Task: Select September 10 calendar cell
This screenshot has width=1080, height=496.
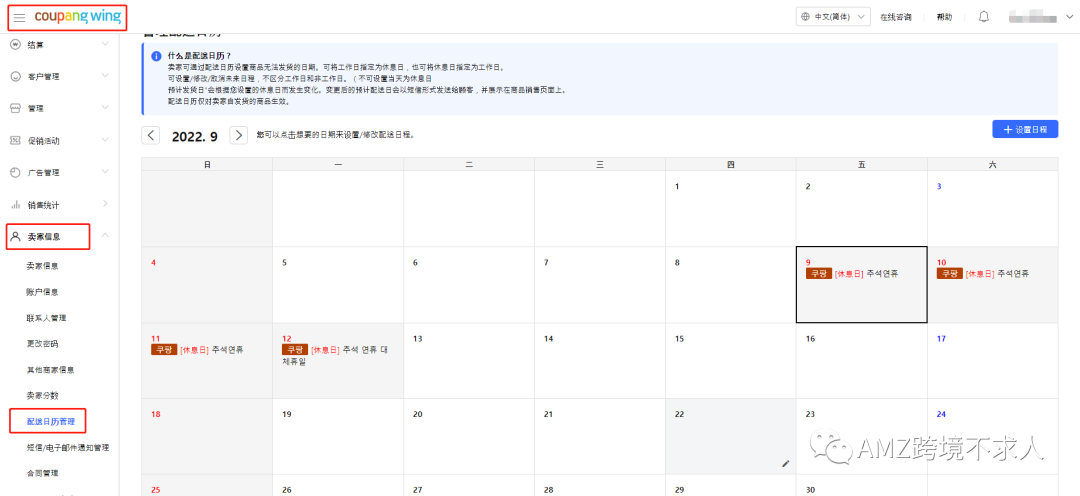Action: [x=993, y=285]
